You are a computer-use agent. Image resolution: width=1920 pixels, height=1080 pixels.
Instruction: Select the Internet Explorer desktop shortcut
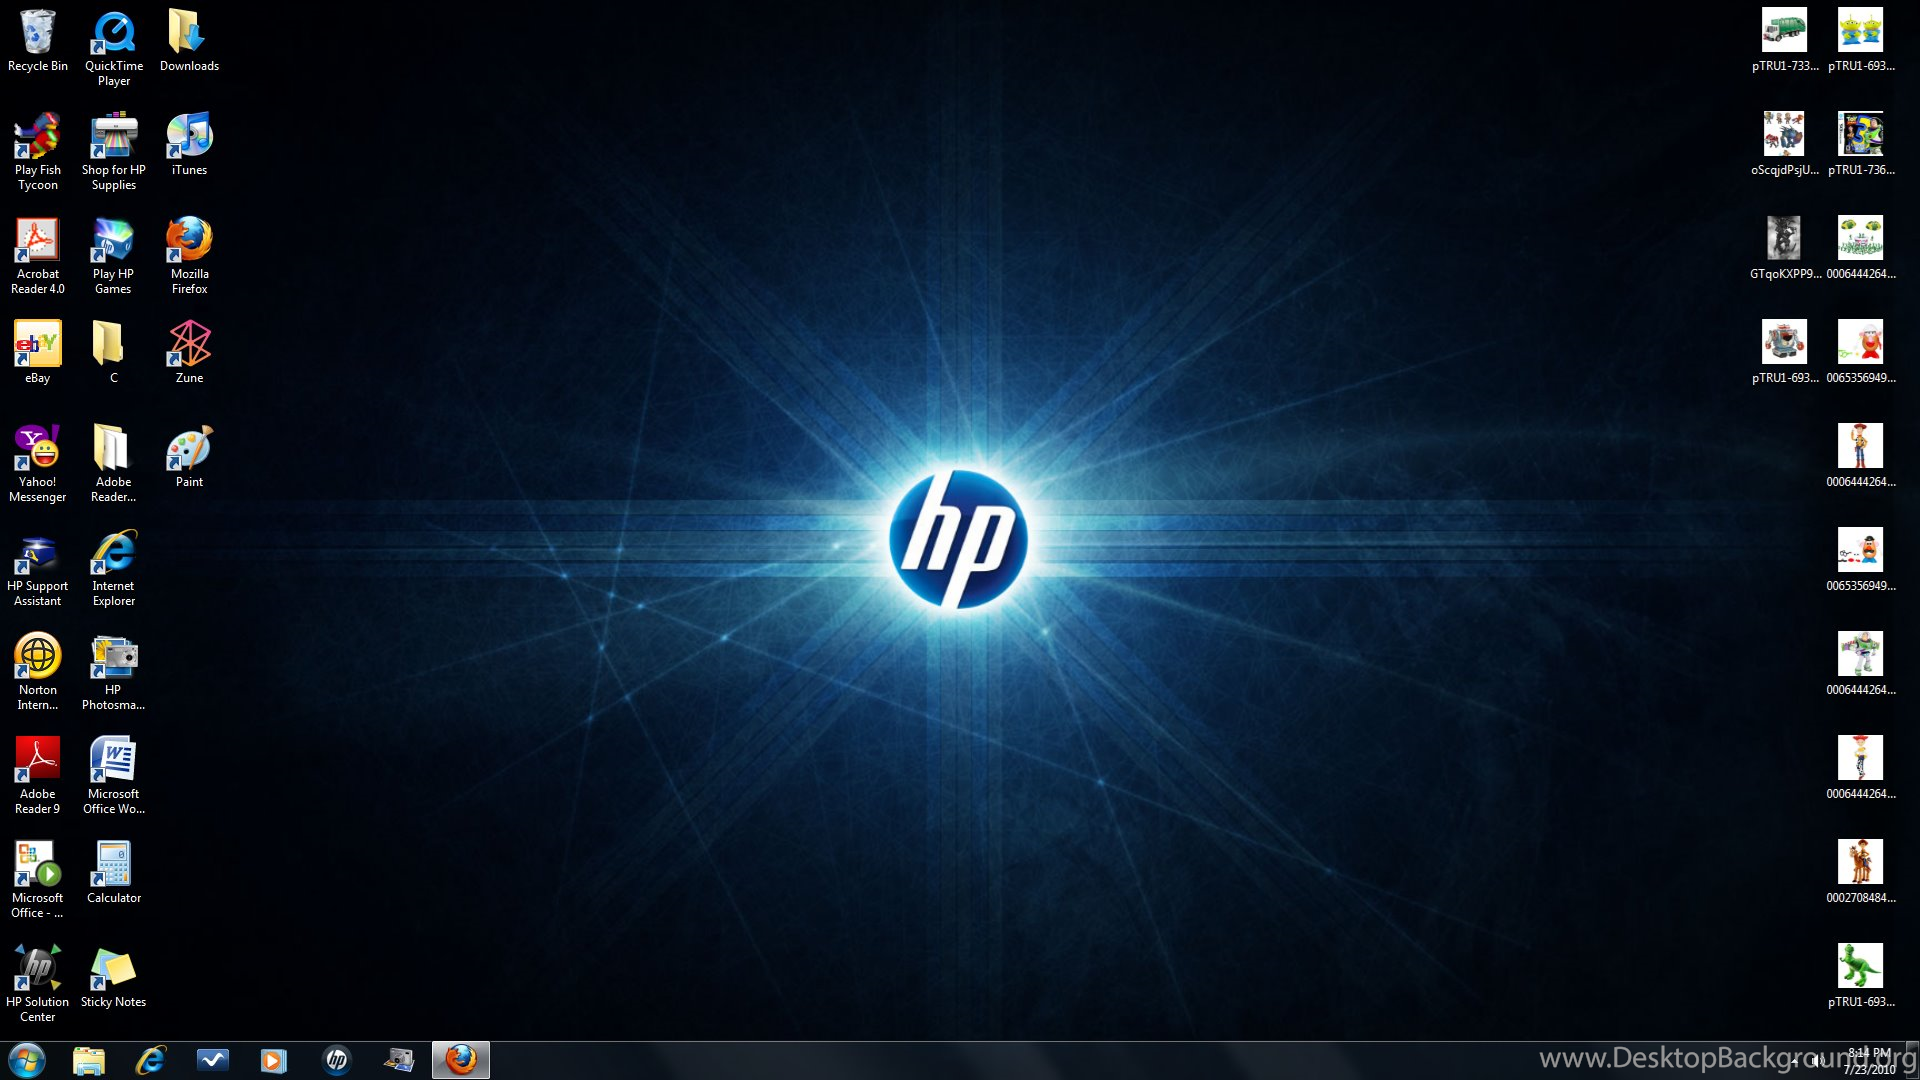coord(114,567)
